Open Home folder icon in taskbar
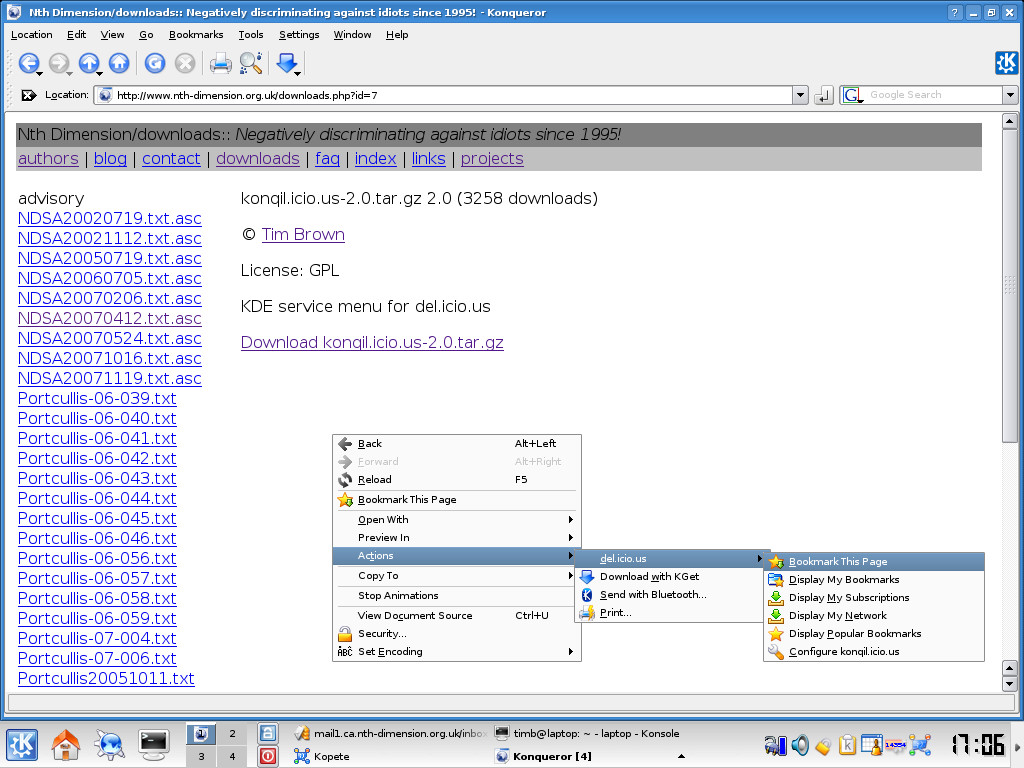The height and width of the screenshot is (768, 1024). [65, 744]
